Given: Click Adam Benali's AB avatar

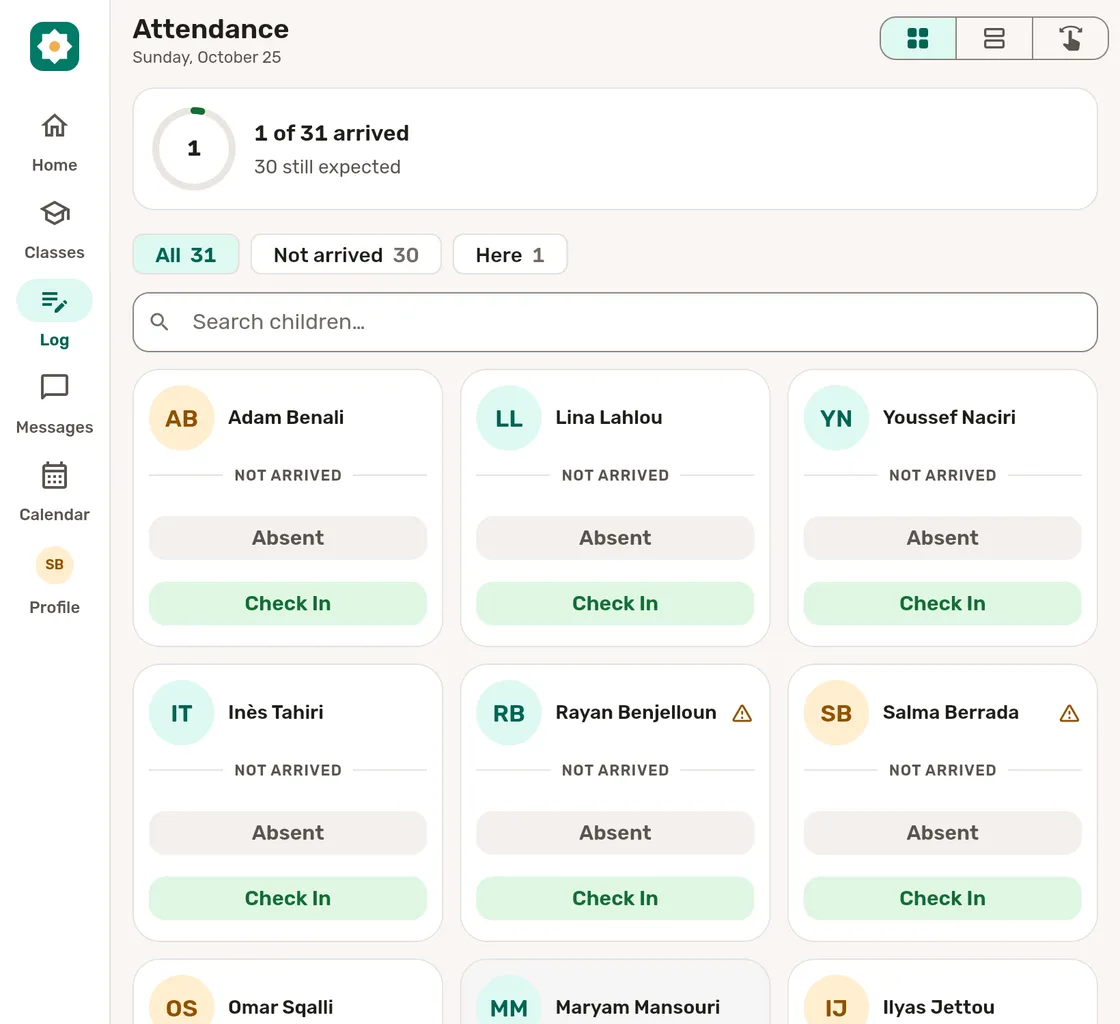Looking at the screenshot, I should tap(181, 418).
